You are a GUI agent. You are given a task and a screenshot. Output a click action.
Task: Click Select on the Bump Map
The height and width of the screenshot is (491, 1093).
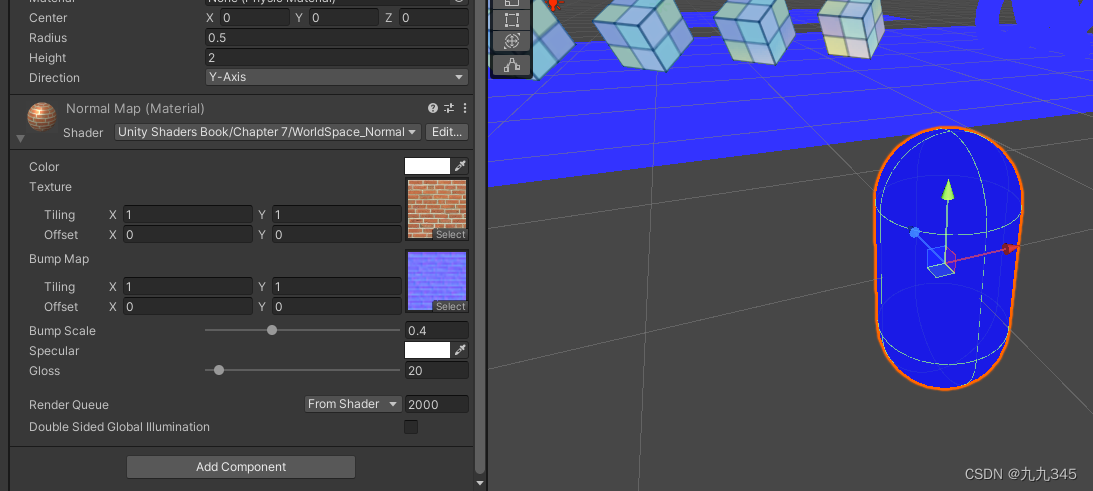450,306
